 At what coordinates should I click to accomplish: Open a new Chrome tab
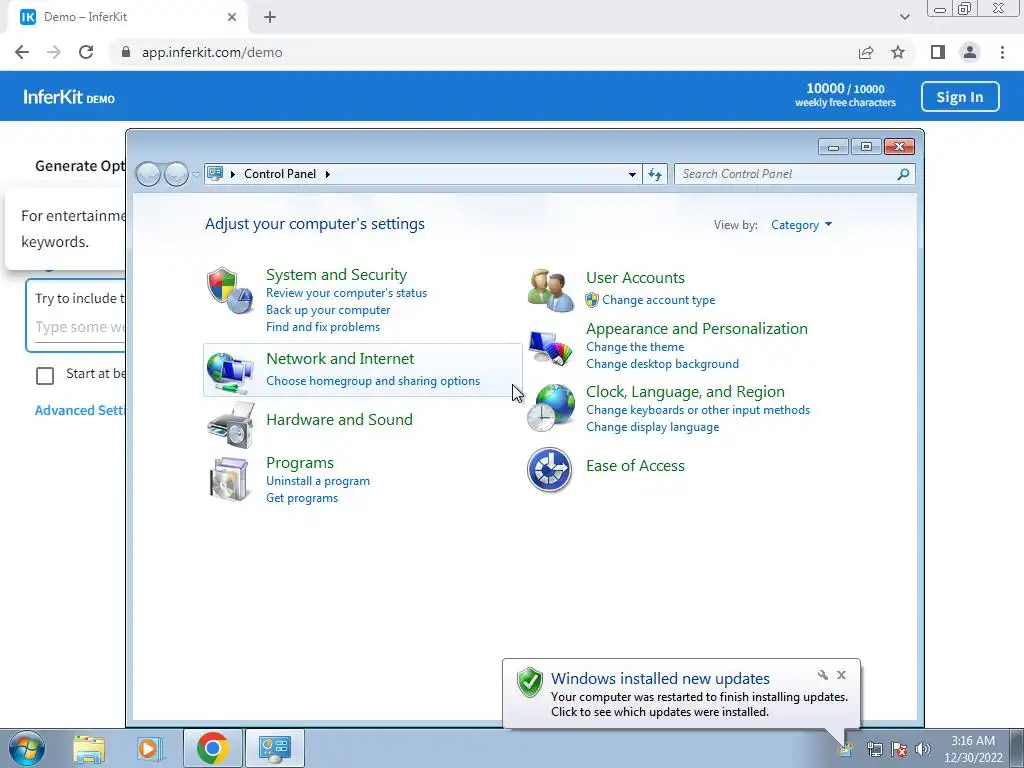[270, 17]
